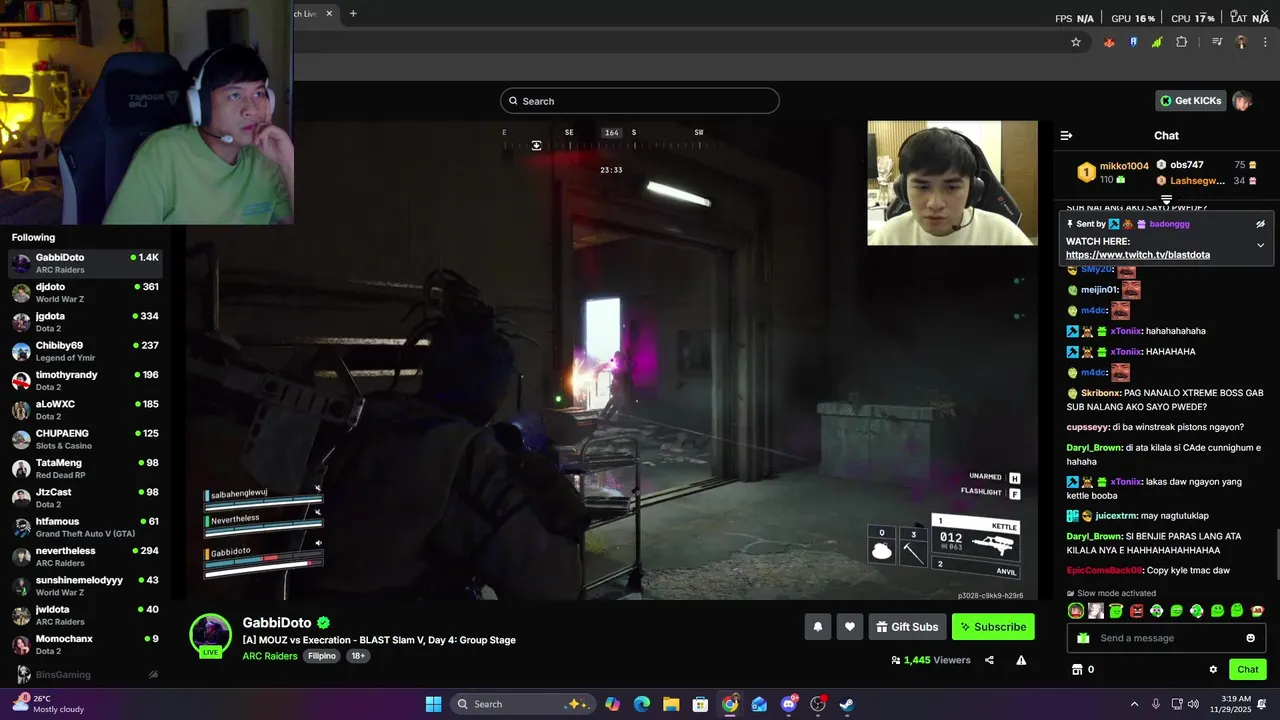Open Steam from the taskbar
This screenshot has width=1280, height=720.
click(x=847, y=704)
